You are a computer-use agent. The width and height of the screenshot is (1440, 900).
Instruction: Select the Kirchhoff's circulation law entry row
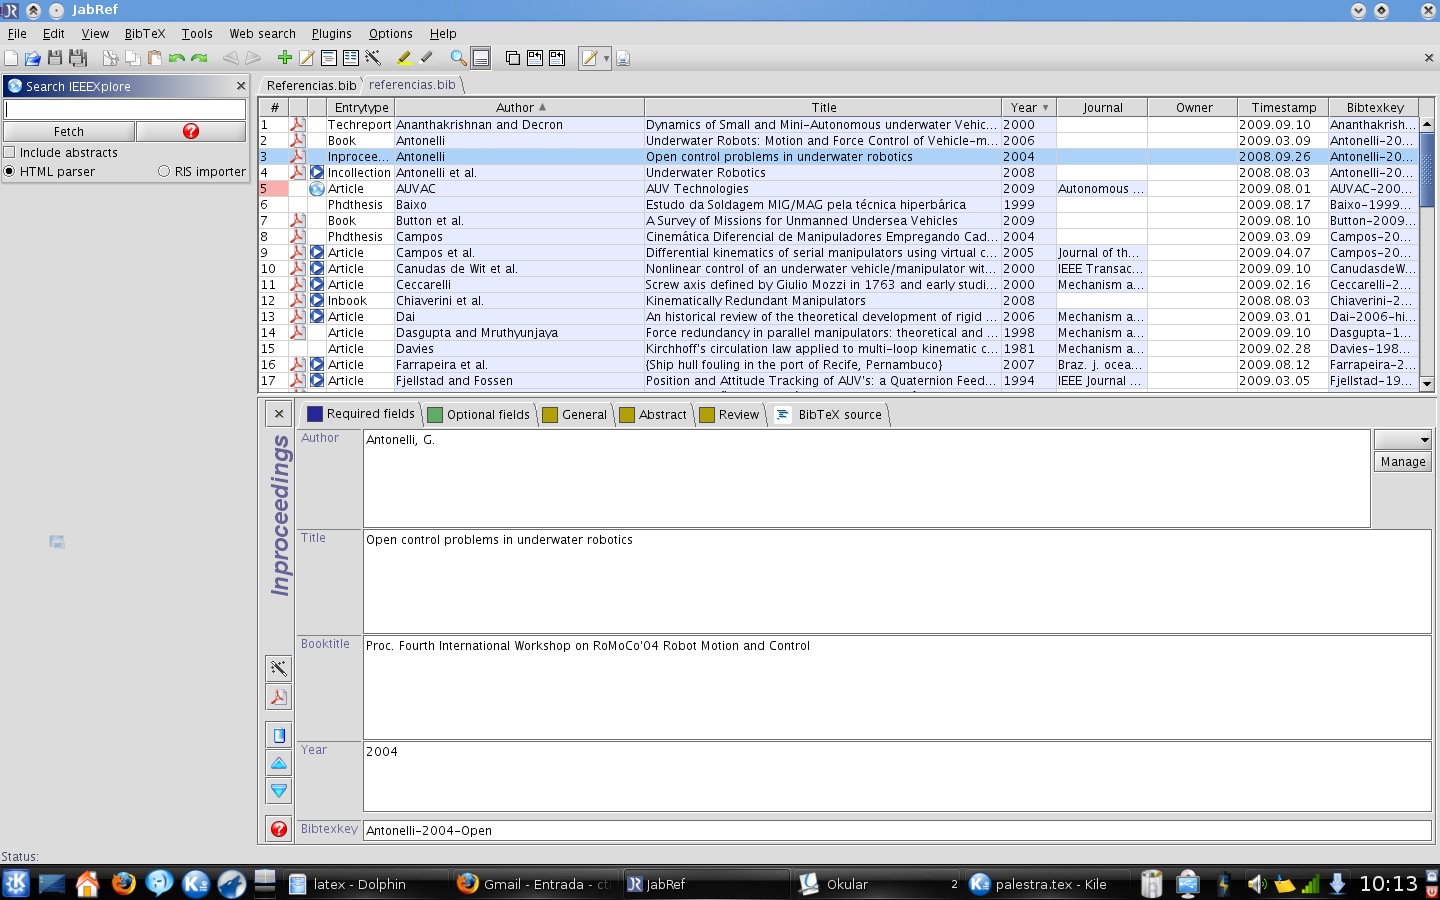838,349
